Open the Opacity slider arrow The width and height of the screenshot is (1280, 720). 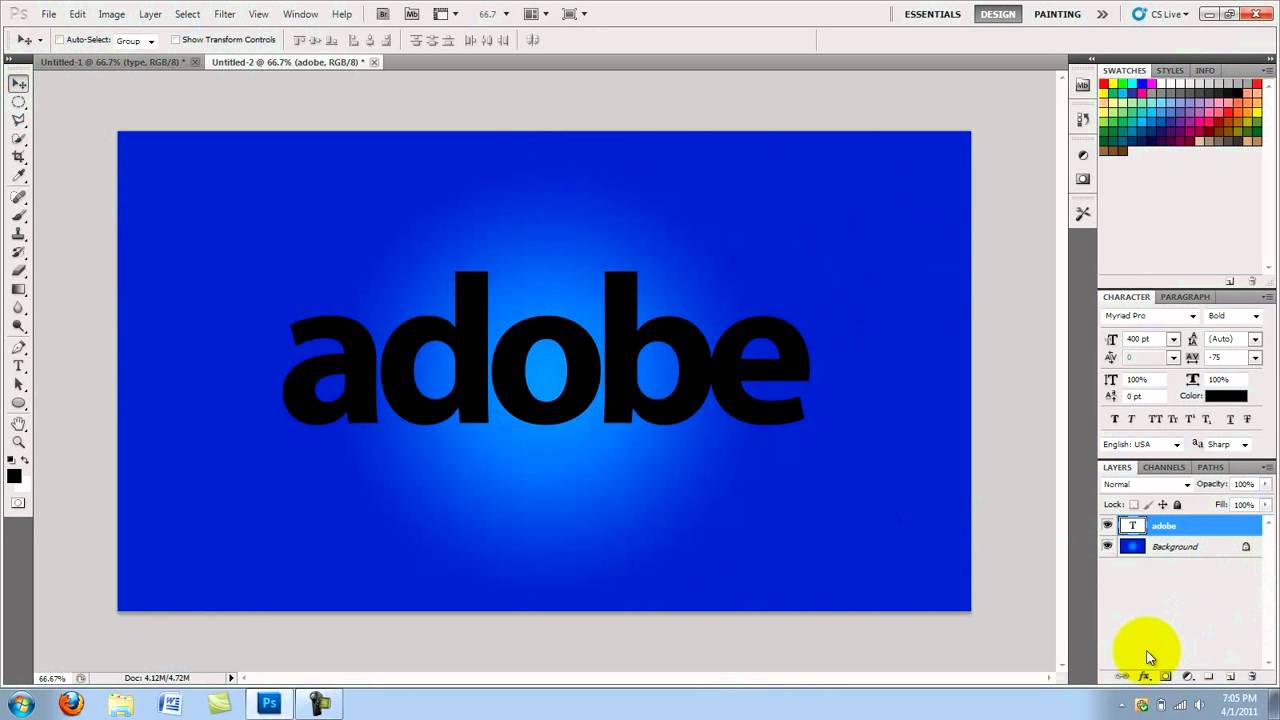(1265, 484)
